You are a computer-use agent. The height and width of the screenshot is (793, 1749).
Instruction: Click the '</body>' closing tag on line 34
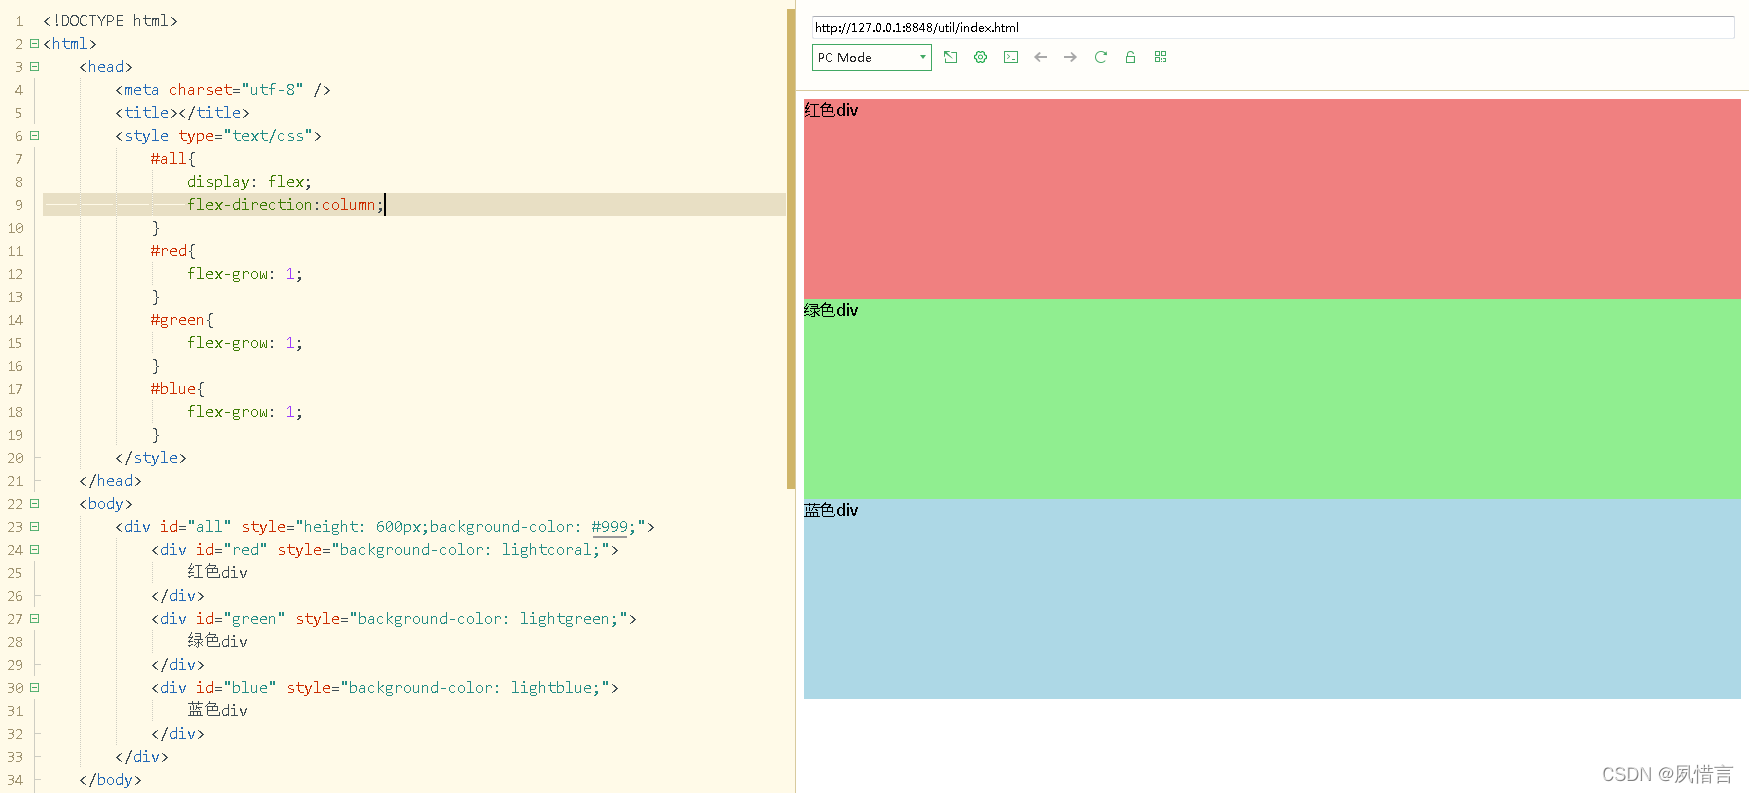(110, 780)
